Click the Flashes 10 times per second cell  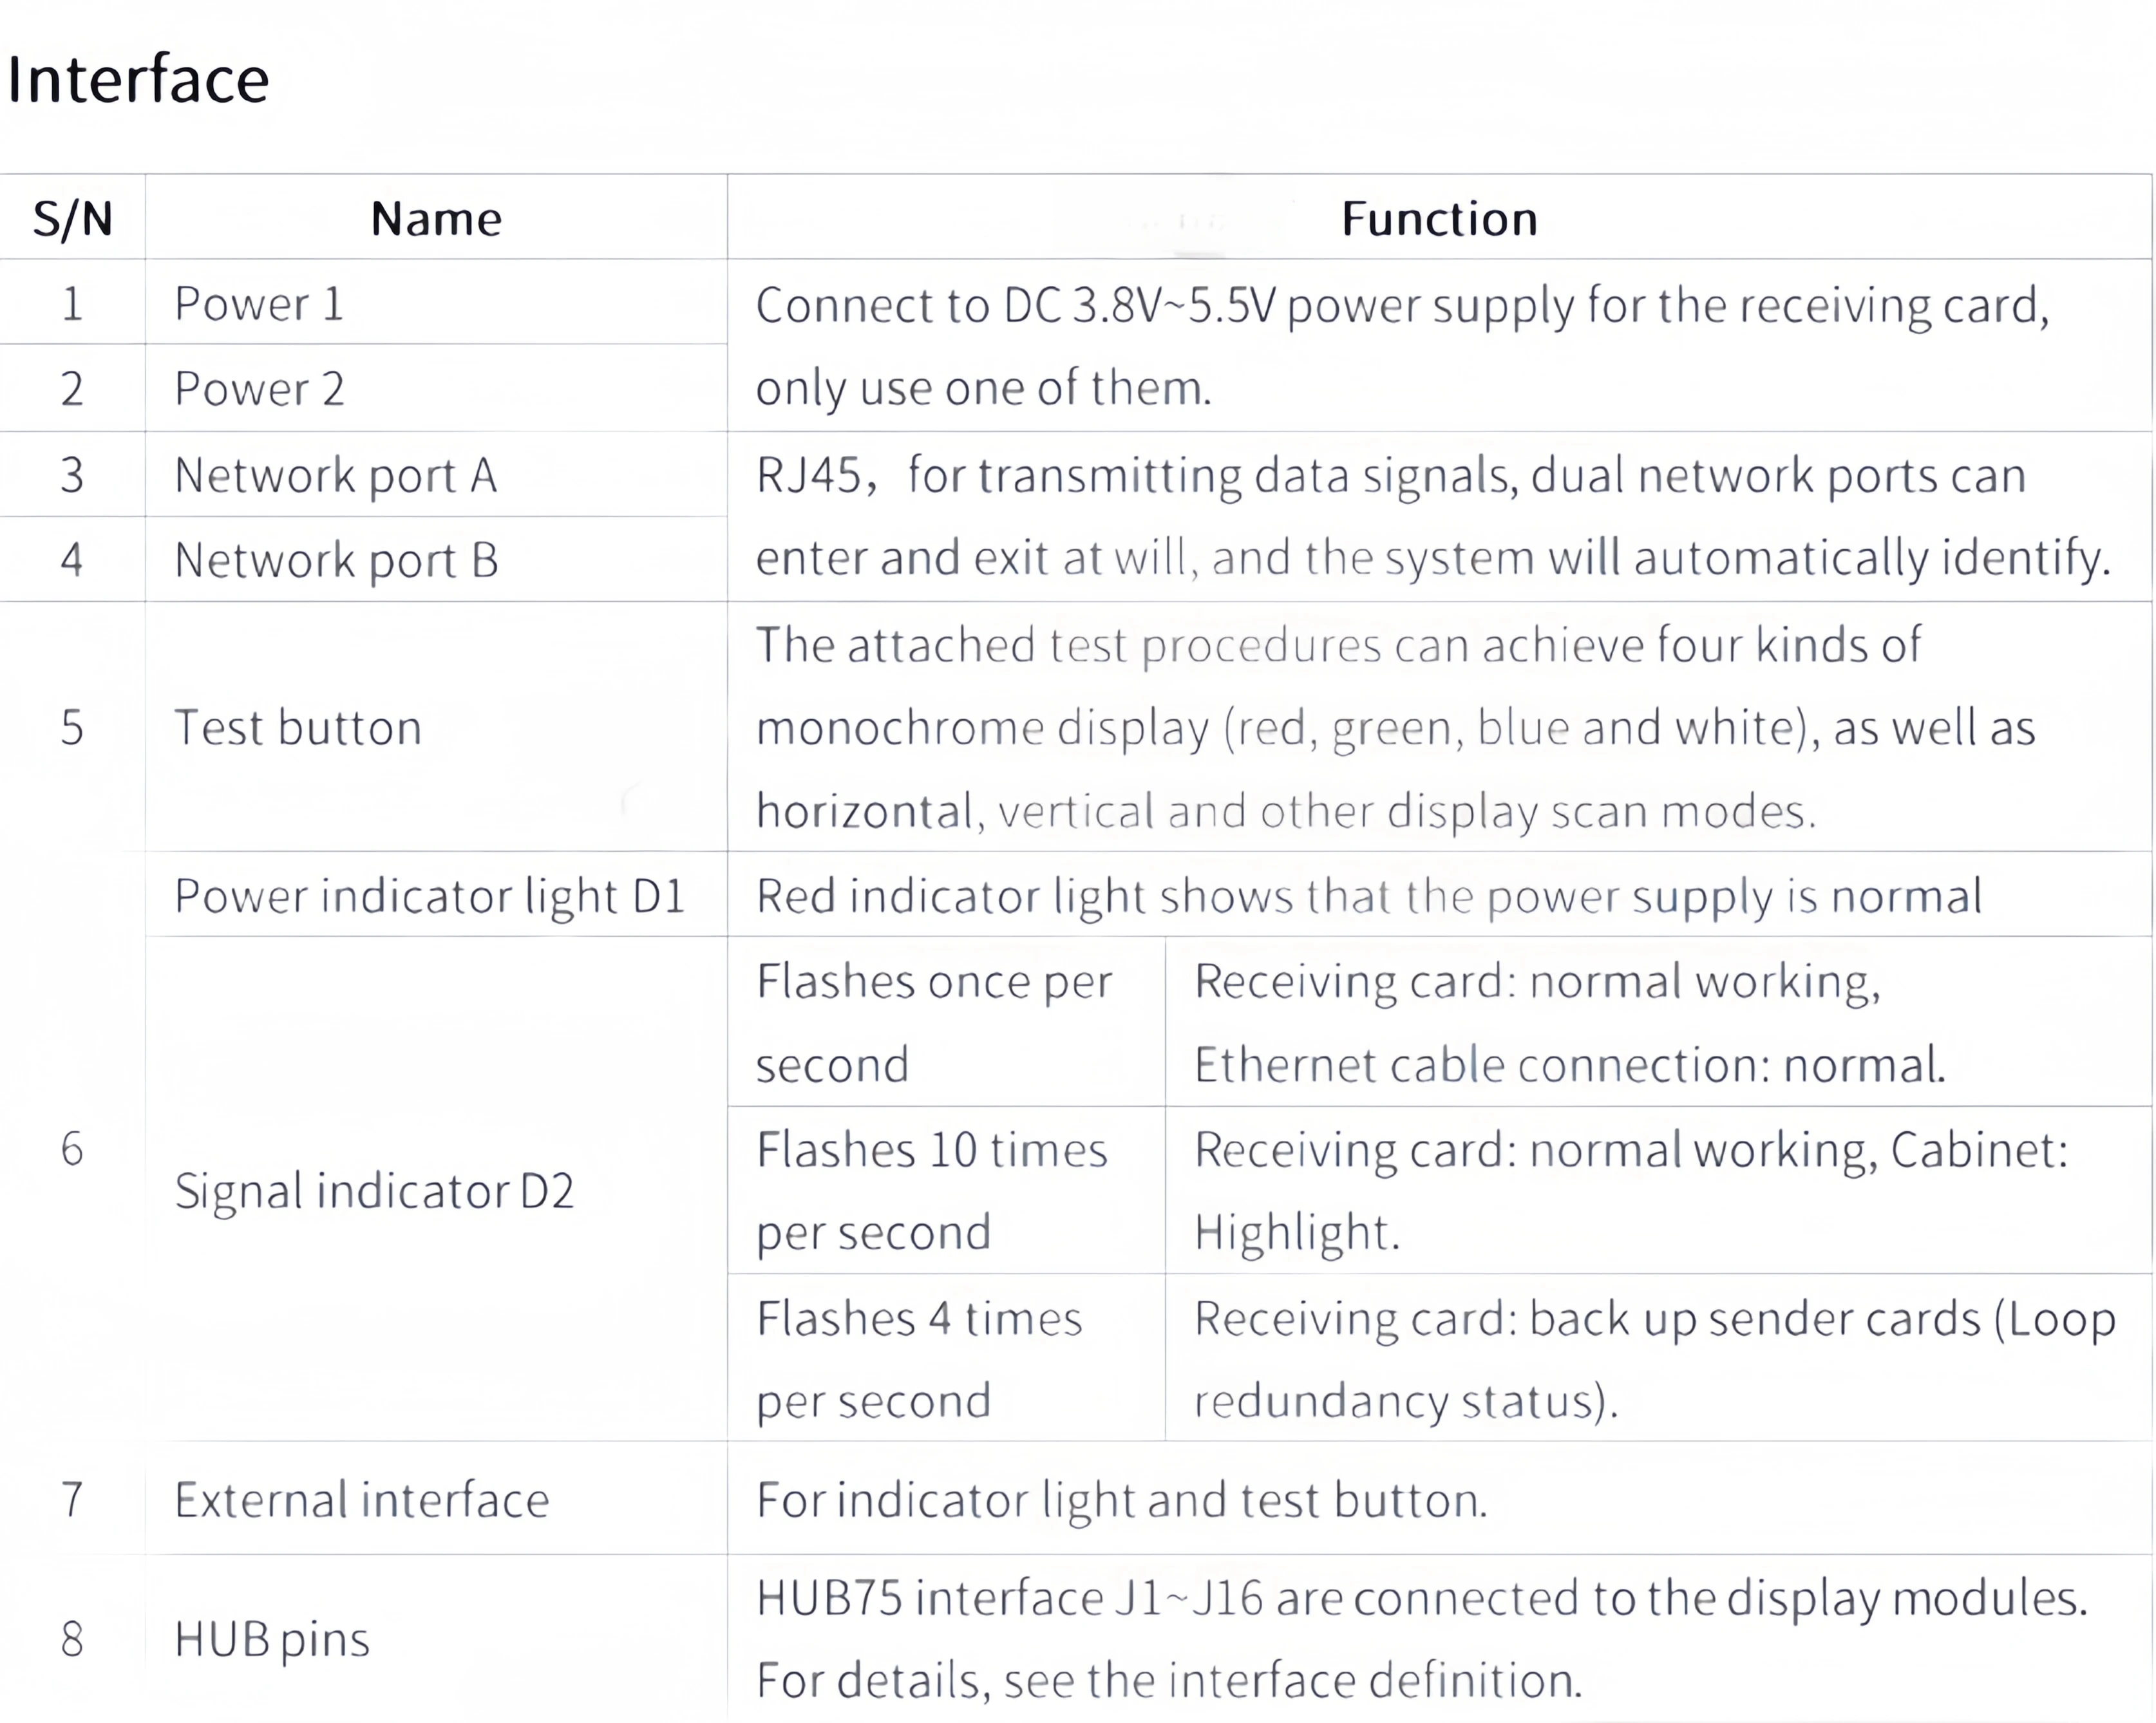pyautogui.click(x=931, y=1190)
